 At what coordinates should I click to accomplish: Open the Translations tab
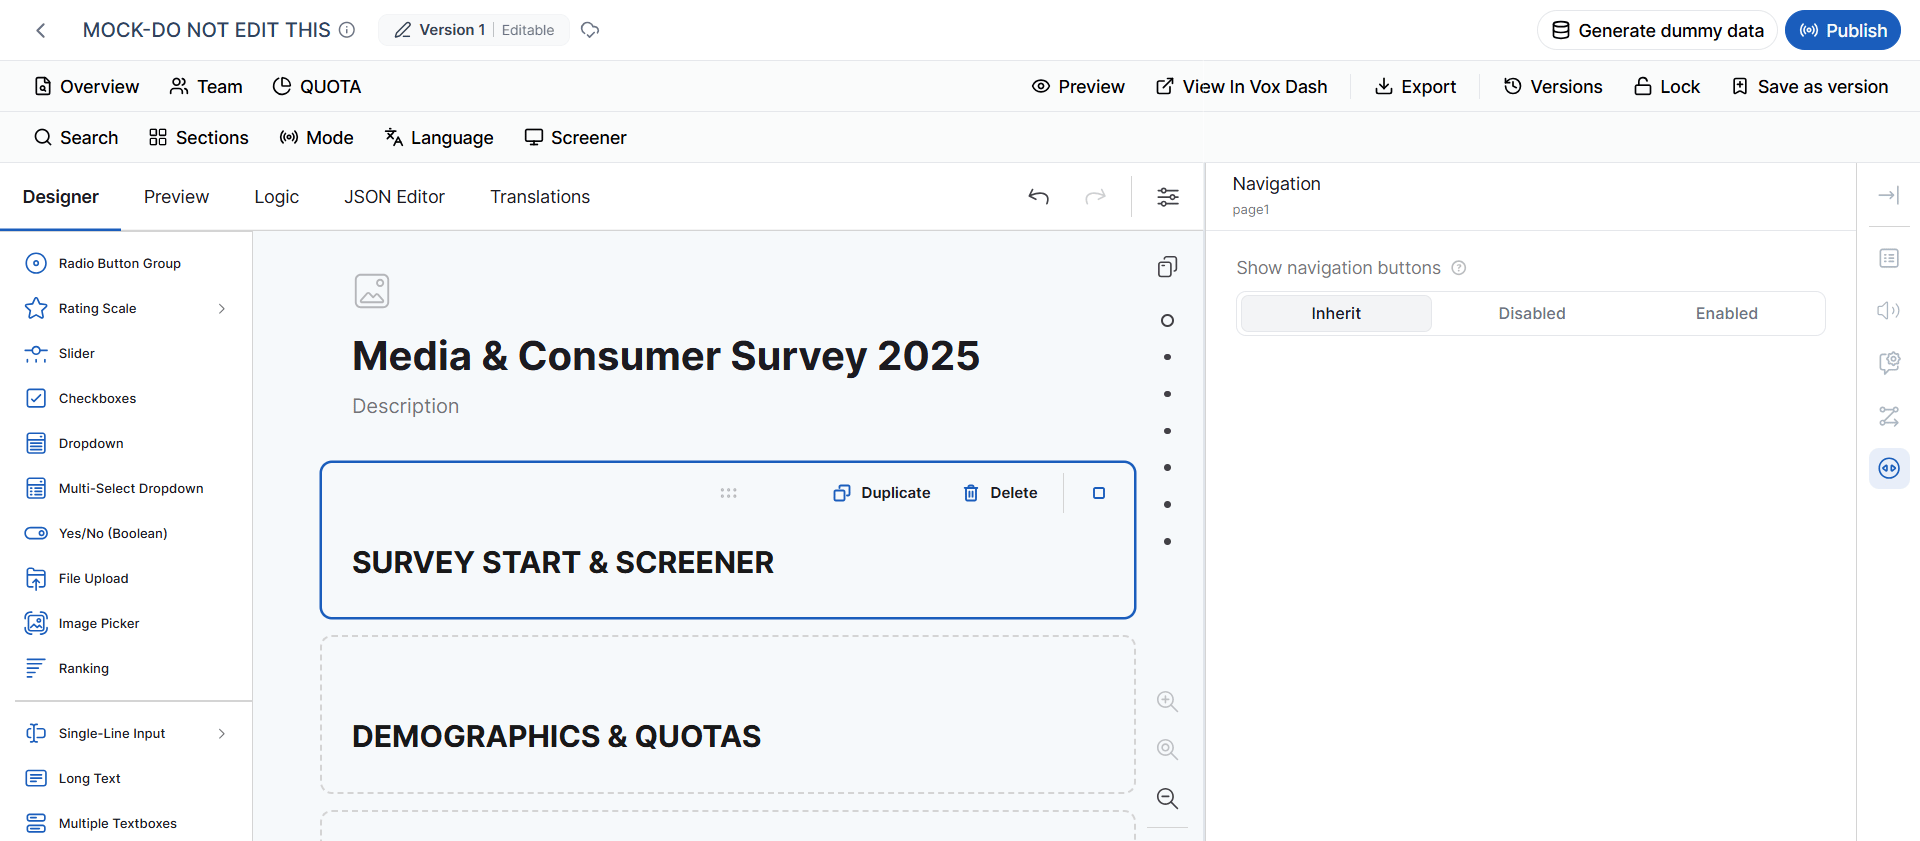tap(540, 197)
